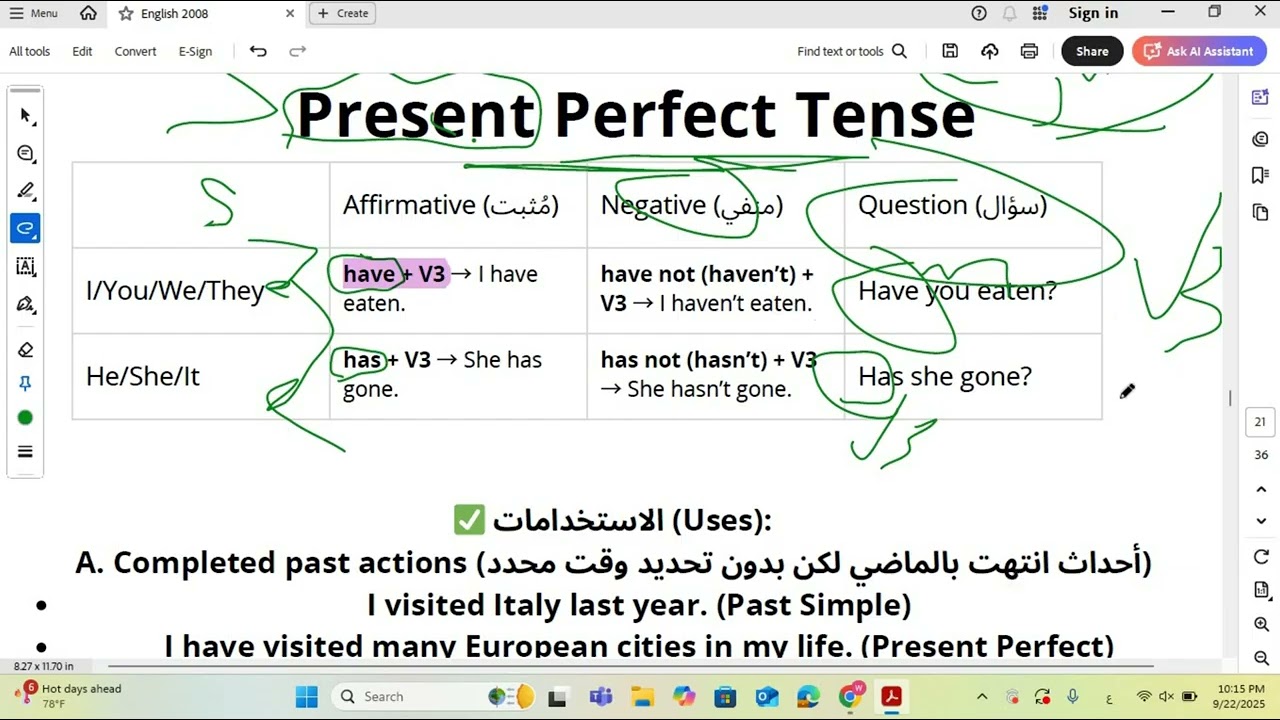Open the AI Assistant side panel icon
Screen dimensions: 1280x720
[x=1260, y=97]
